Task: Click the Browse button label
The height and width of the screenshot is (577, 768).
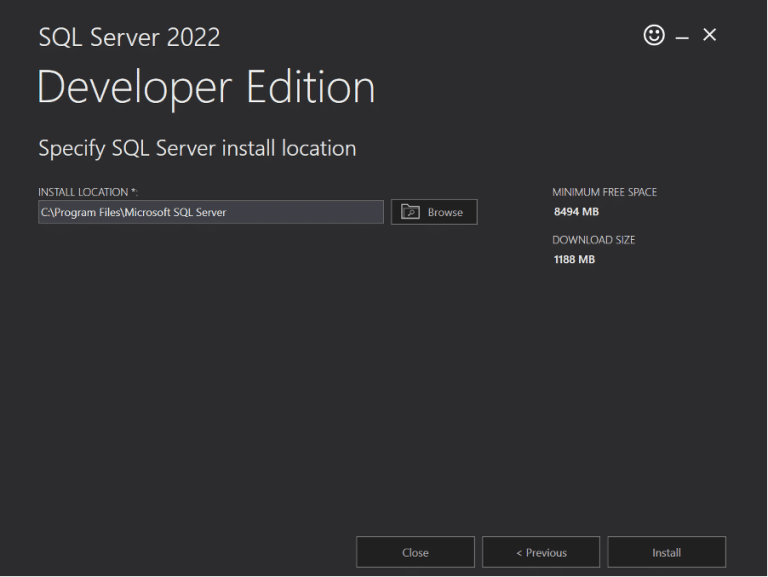Action: click(x=445, y=213)
